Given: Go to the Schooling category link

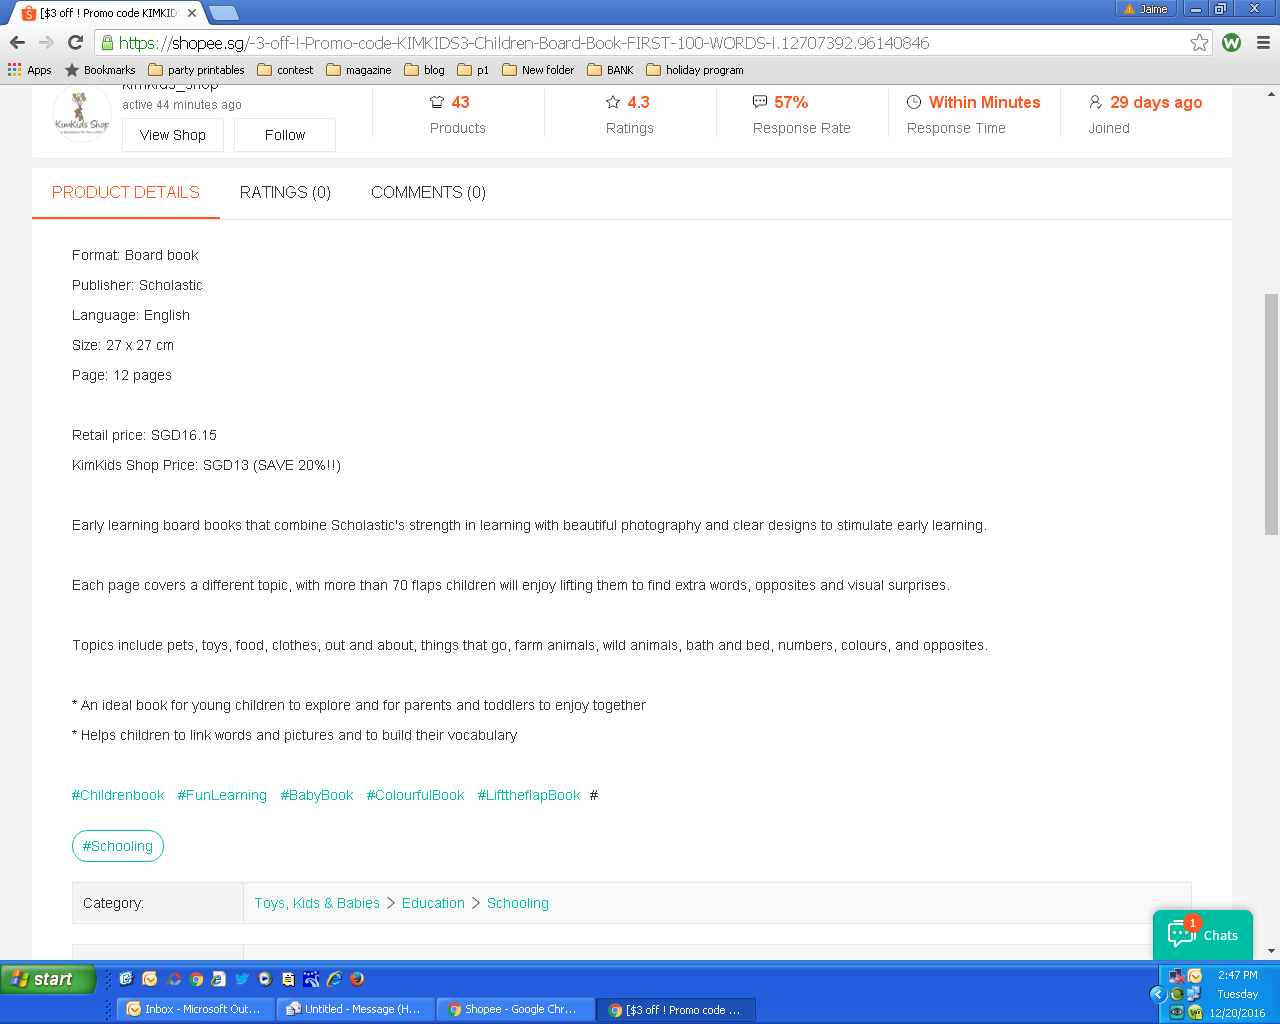Looking at the screenshot, I should (518, 903).
